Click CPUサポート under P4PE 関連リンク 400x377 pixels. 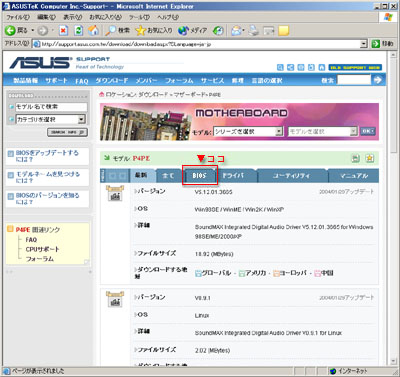point(42,249)
